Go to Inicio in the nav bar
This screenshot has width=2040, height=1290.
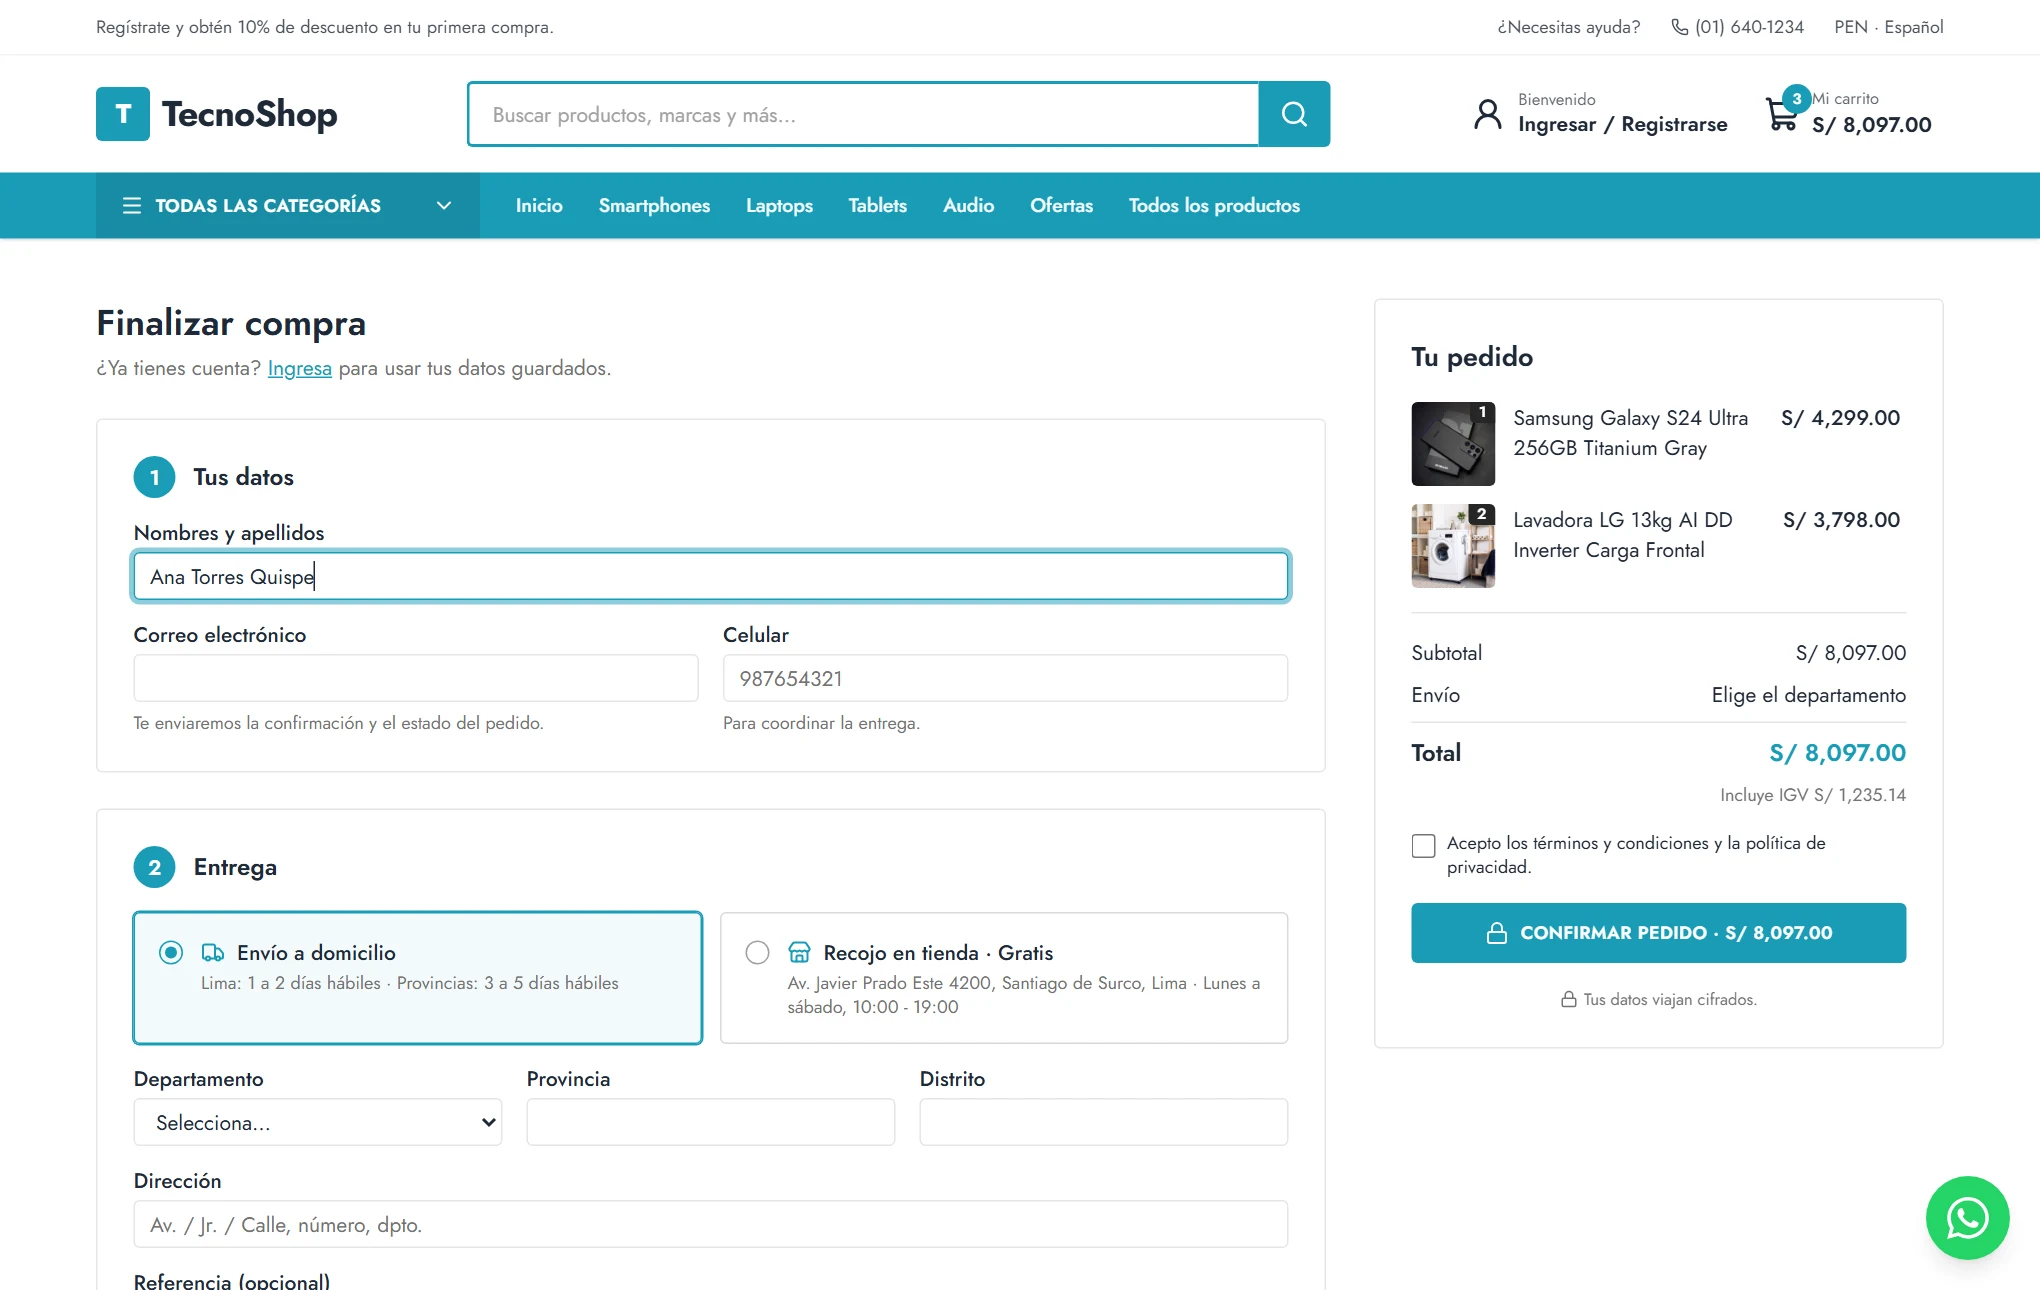539,205
